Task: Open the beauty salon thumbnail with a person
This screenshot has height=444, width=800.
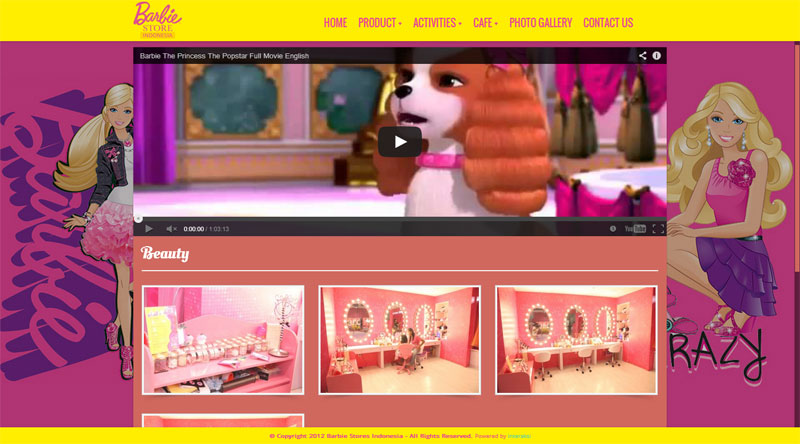Action: pos(399,340)
